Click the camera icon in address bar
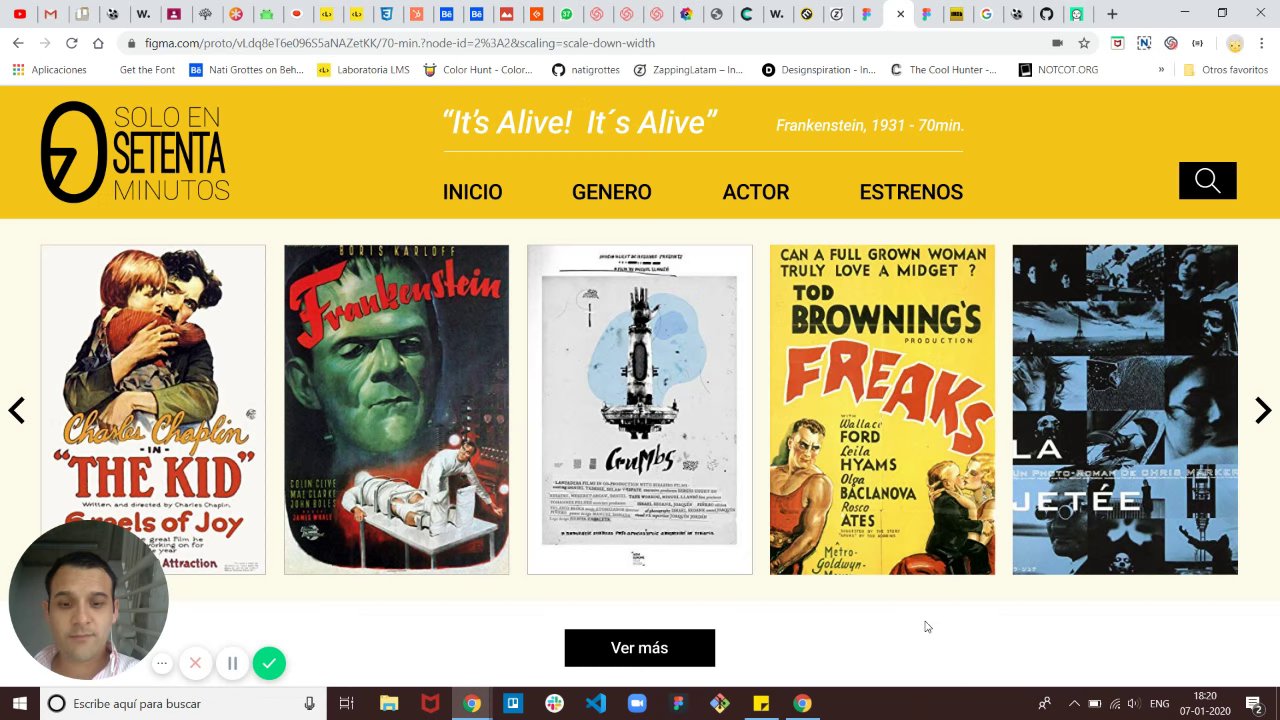The width and height of the screenshot is (1280, 720). tap(1057, 43)
